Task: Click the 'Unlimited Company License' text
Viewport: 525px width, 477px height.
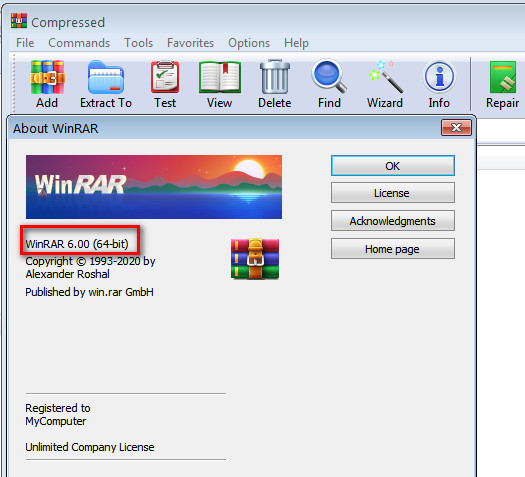Action: [x=90, y=447]
